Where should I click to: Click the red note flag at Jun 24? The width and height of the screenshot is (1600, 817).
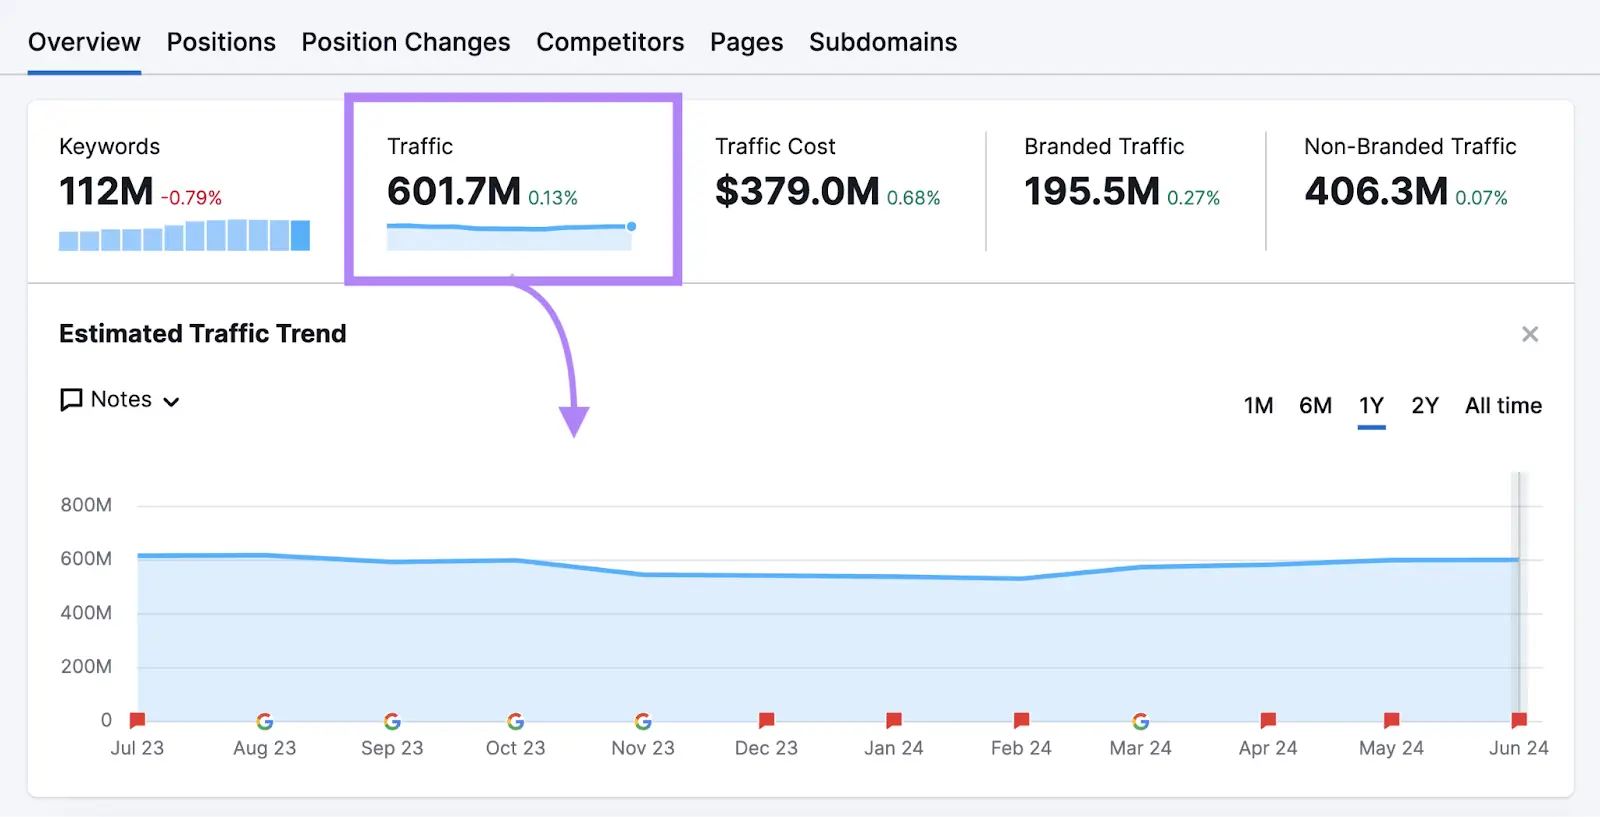[1519, 720]
